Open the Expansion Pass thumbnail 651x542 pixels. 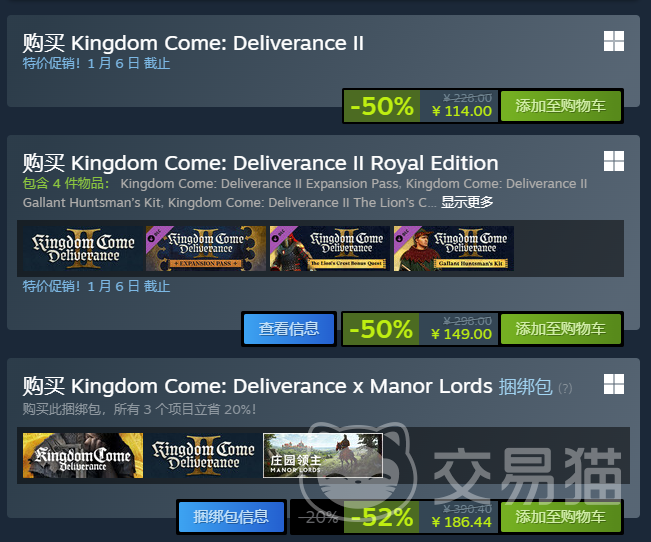pyautogui.click(x=206, y=248)
